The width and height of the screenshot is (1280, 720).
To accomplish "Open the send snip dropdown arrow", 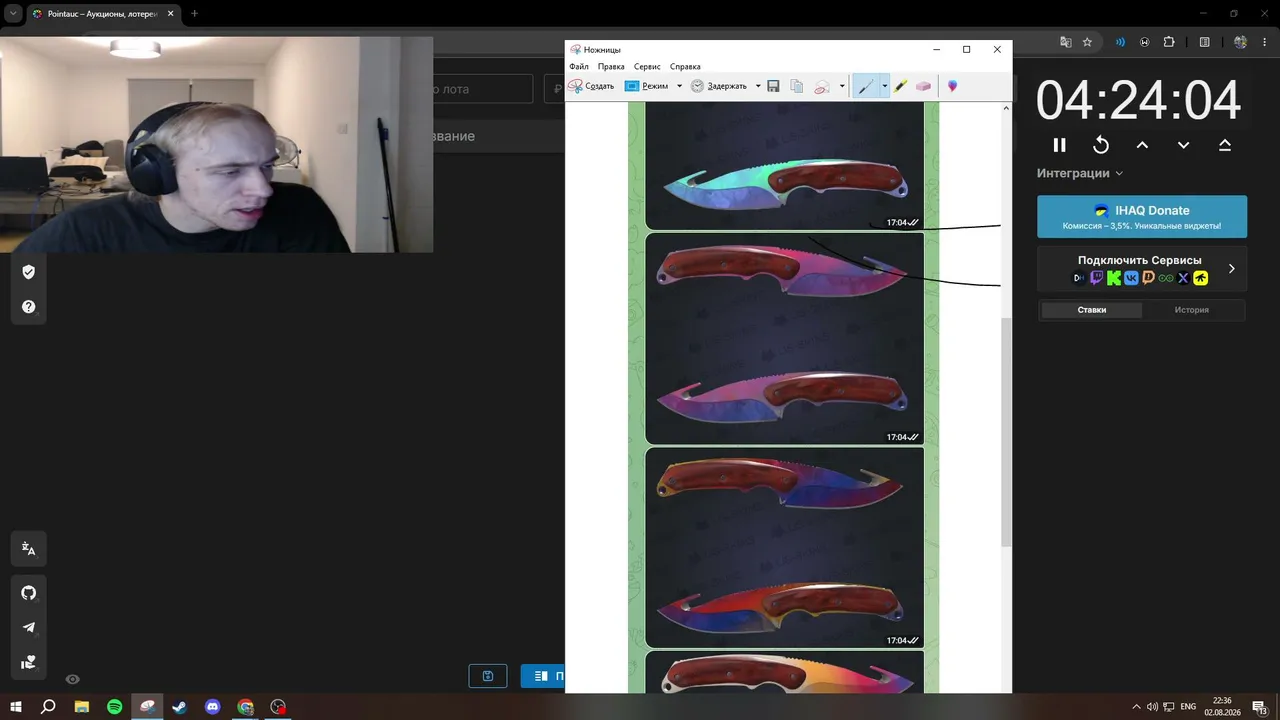I will (842, 86).
